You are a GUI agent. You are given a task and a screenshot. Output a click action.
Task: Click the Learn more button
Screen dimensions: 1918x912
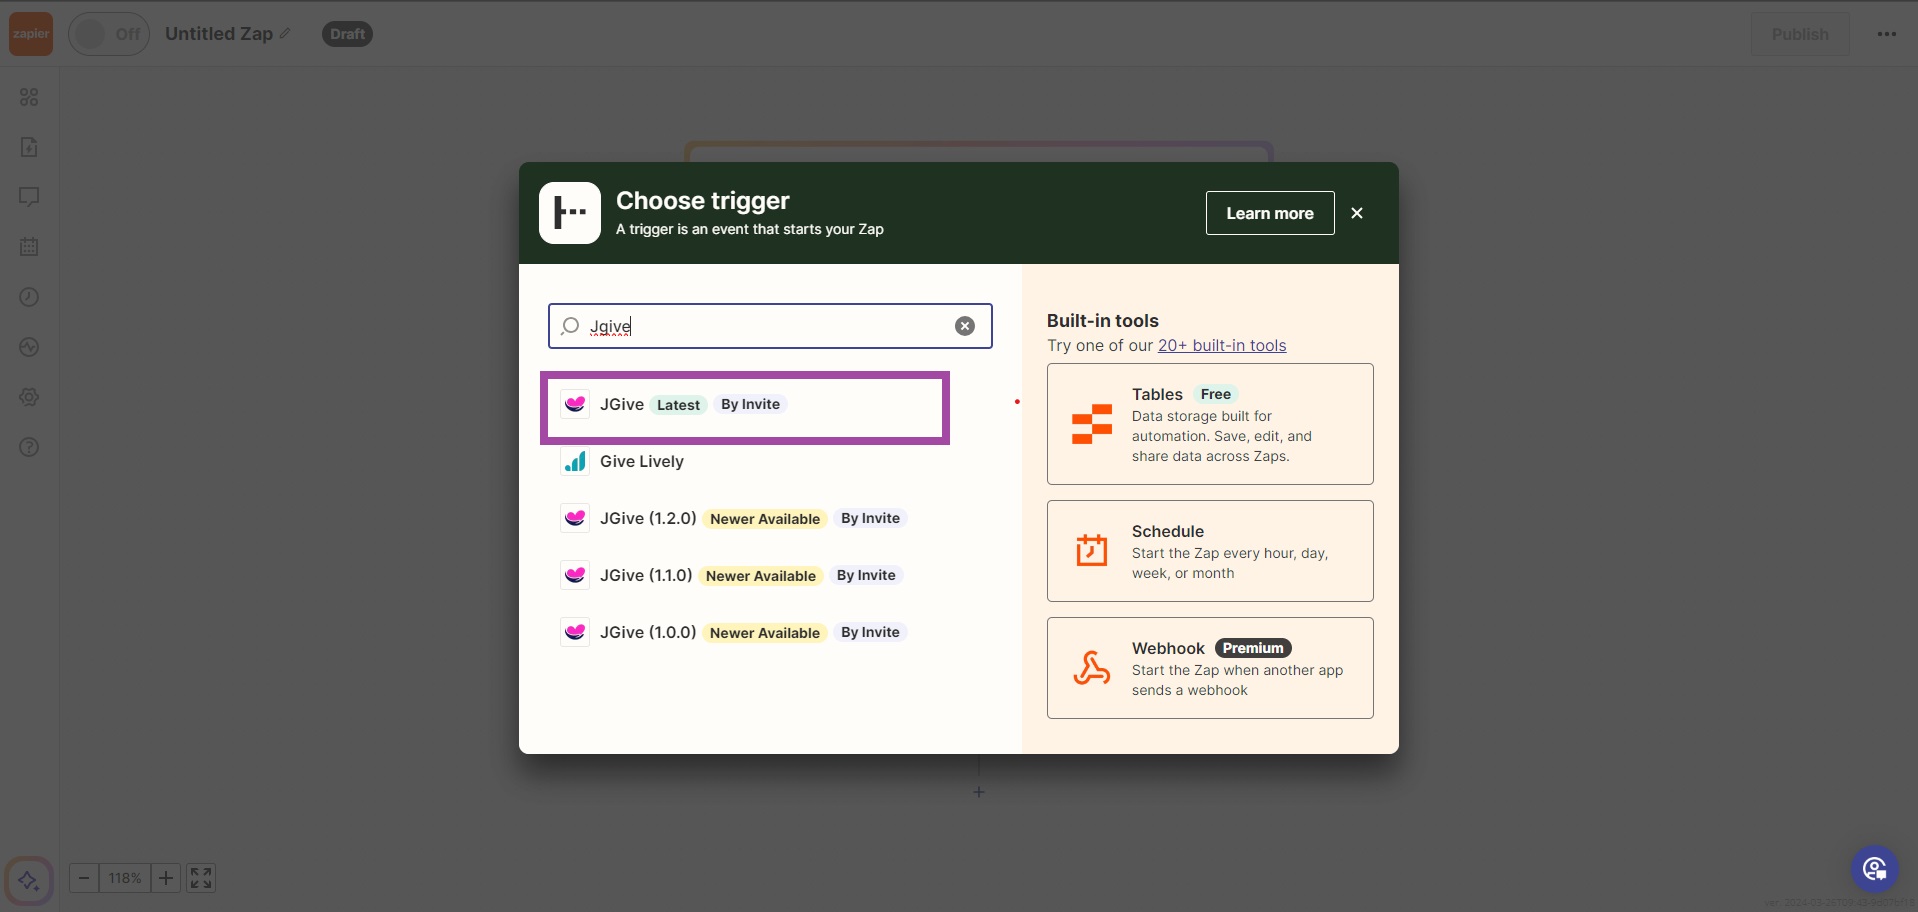coord(1270,213)
